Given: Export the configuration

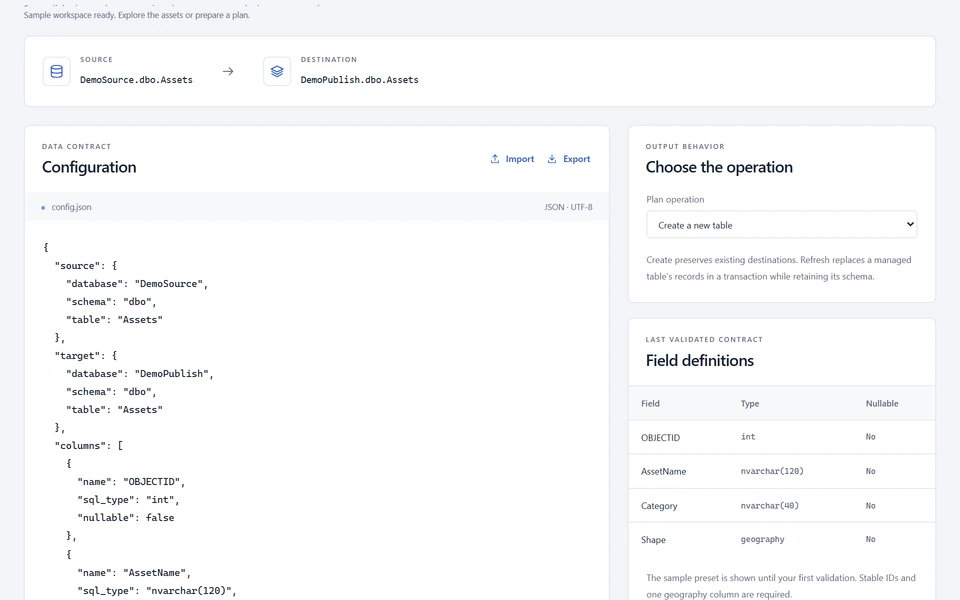Looking at the screenshot, I should click(x=569, y=159).
